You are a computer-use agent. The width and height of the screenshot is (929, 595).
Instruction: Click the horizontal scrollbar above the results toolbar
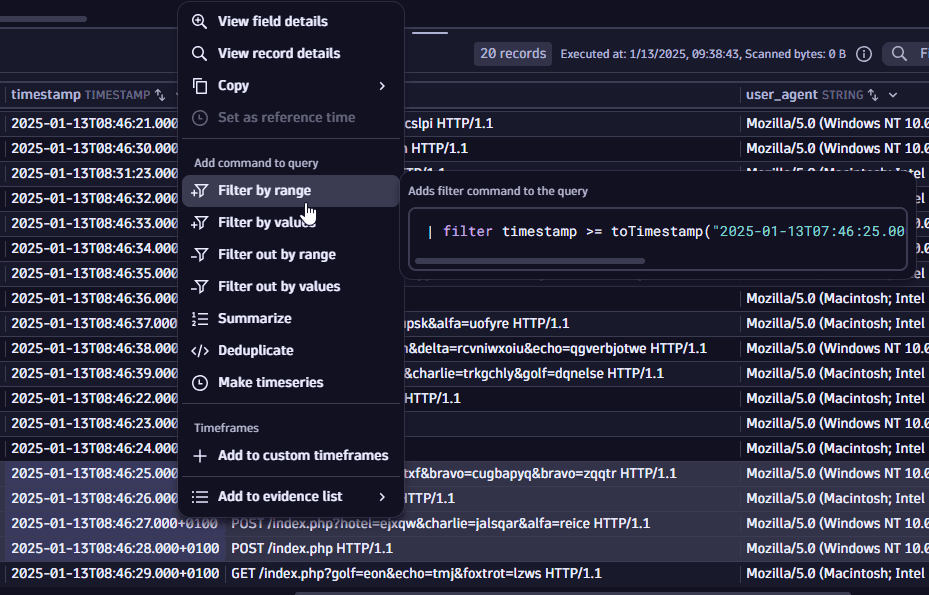tap(43, 19)
